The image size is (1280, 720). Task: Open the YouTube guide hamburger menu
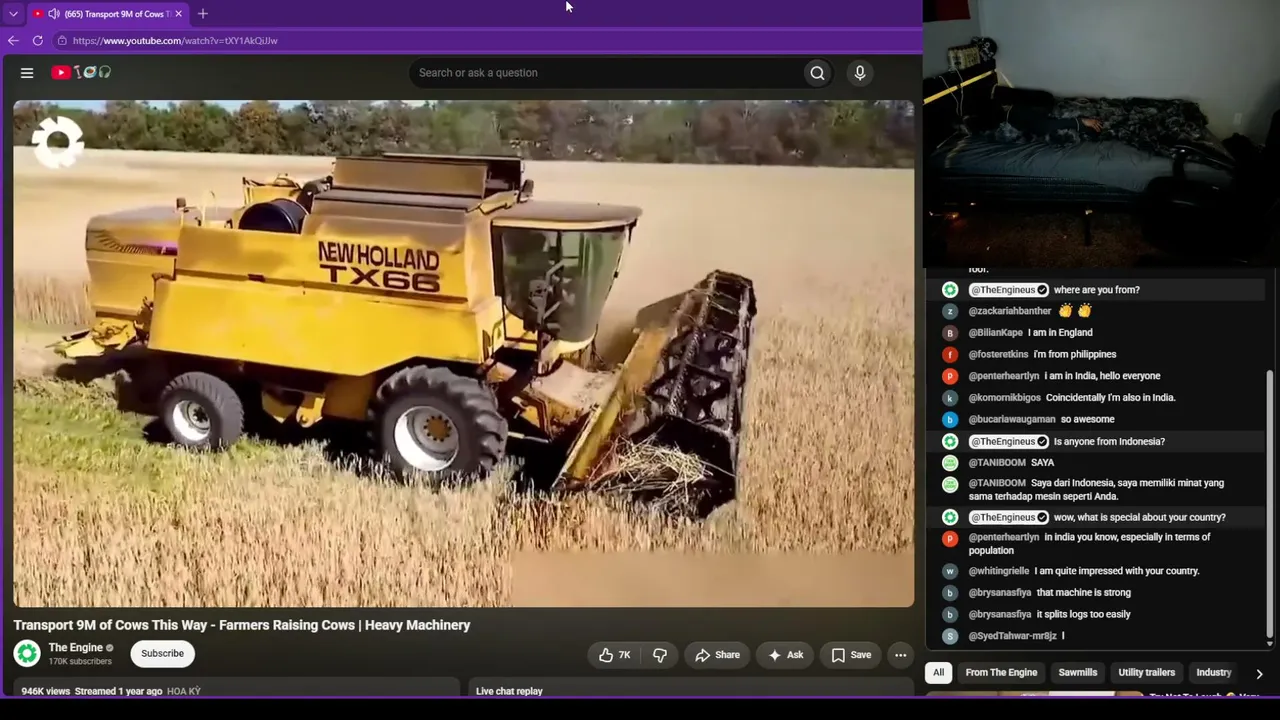point(27,73)
